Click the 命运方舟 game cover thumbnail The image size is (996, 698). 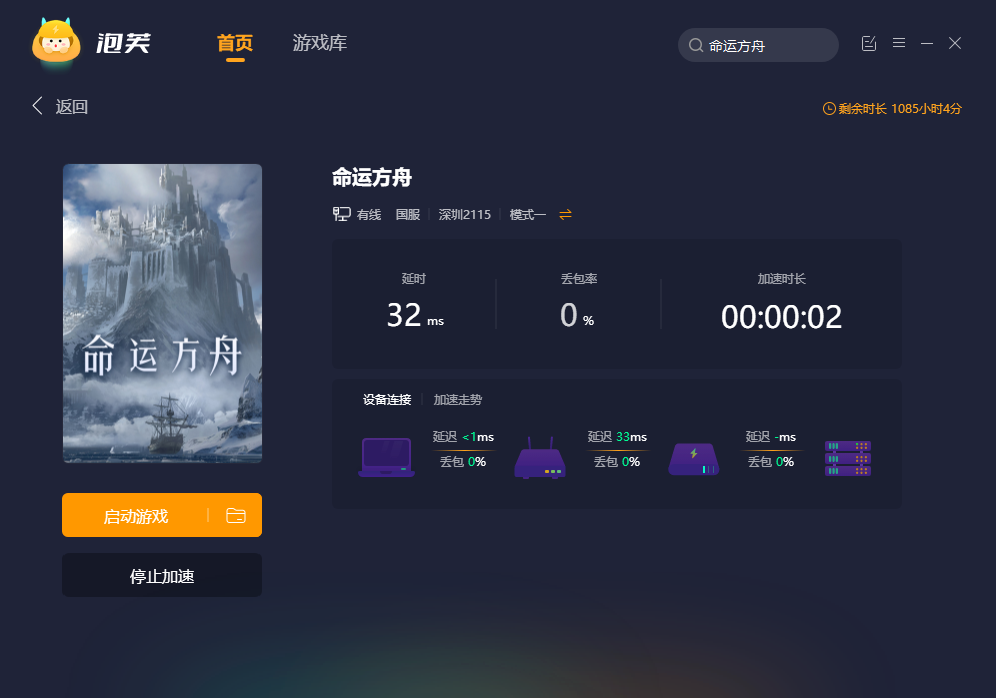[162, 313]
